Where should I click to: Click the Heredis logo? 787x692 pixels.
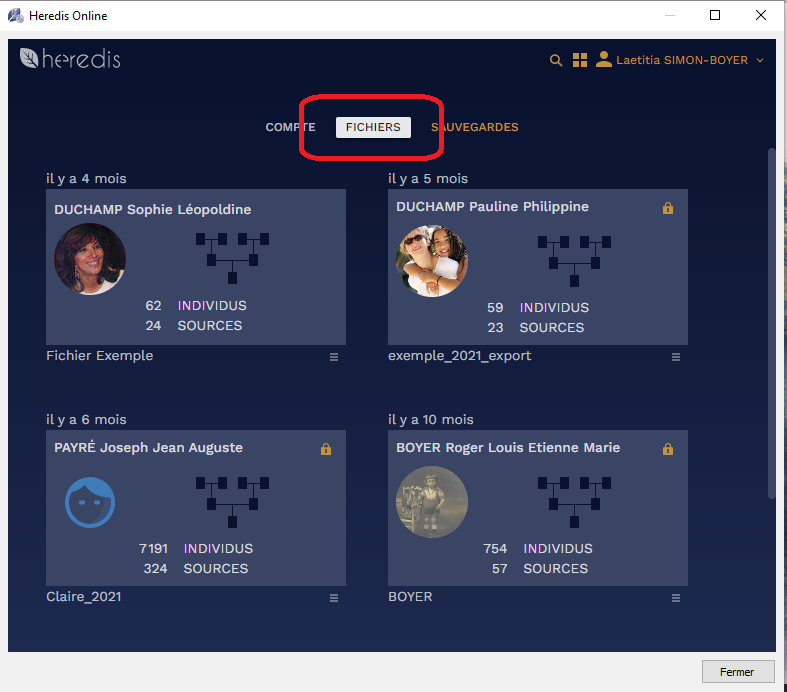click(x=70, y=59)
